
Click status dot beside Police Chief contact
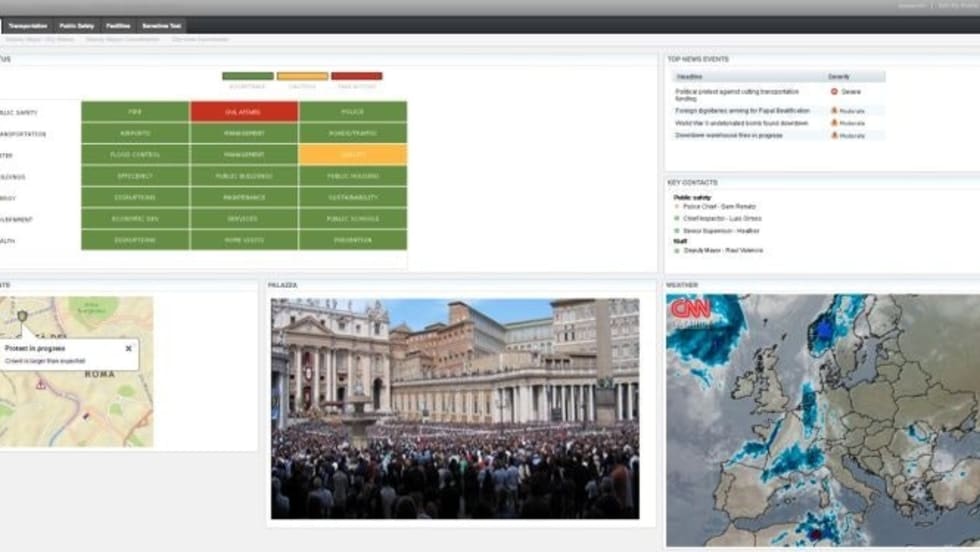pyautogui.click(x=676, y=206)
